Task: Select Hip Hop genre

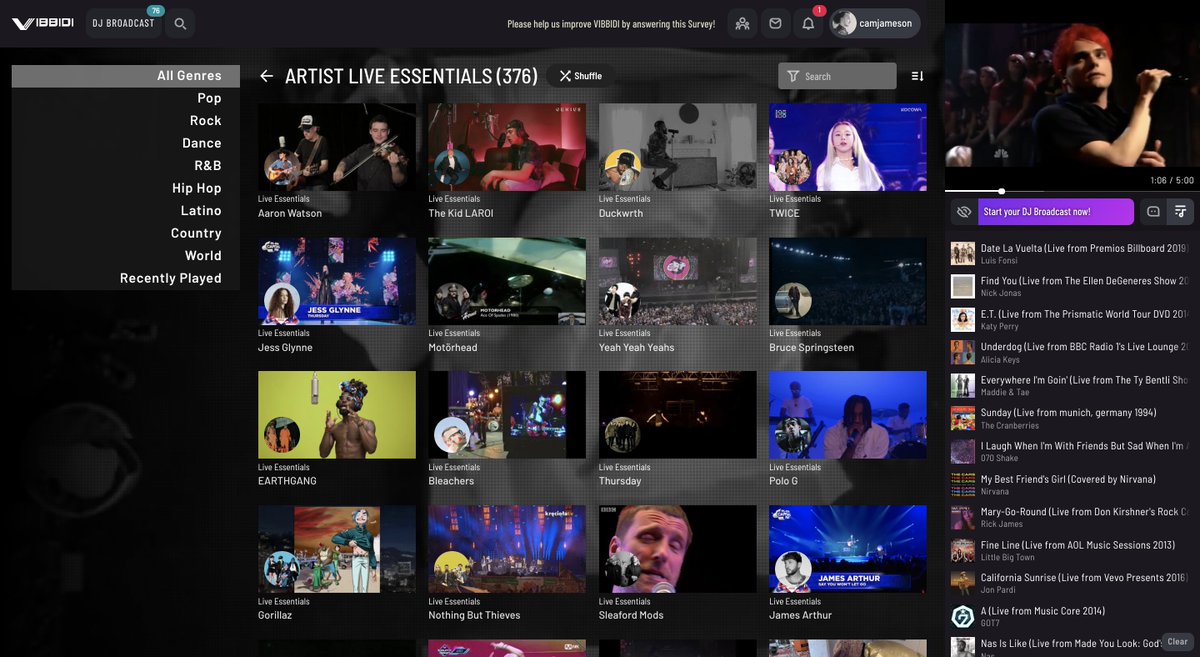Action: coord(126,188)
